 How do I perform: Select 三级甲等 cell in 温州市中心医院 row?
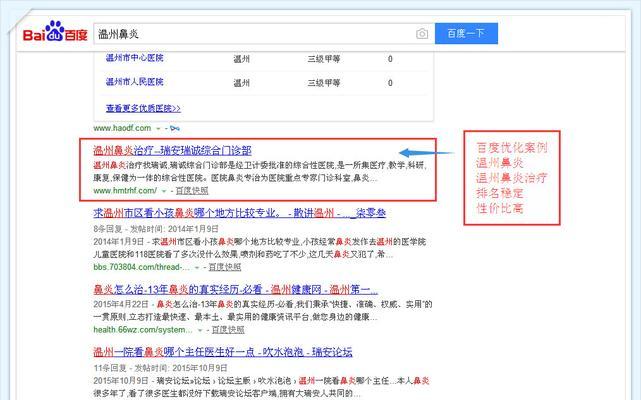point(324,59)
